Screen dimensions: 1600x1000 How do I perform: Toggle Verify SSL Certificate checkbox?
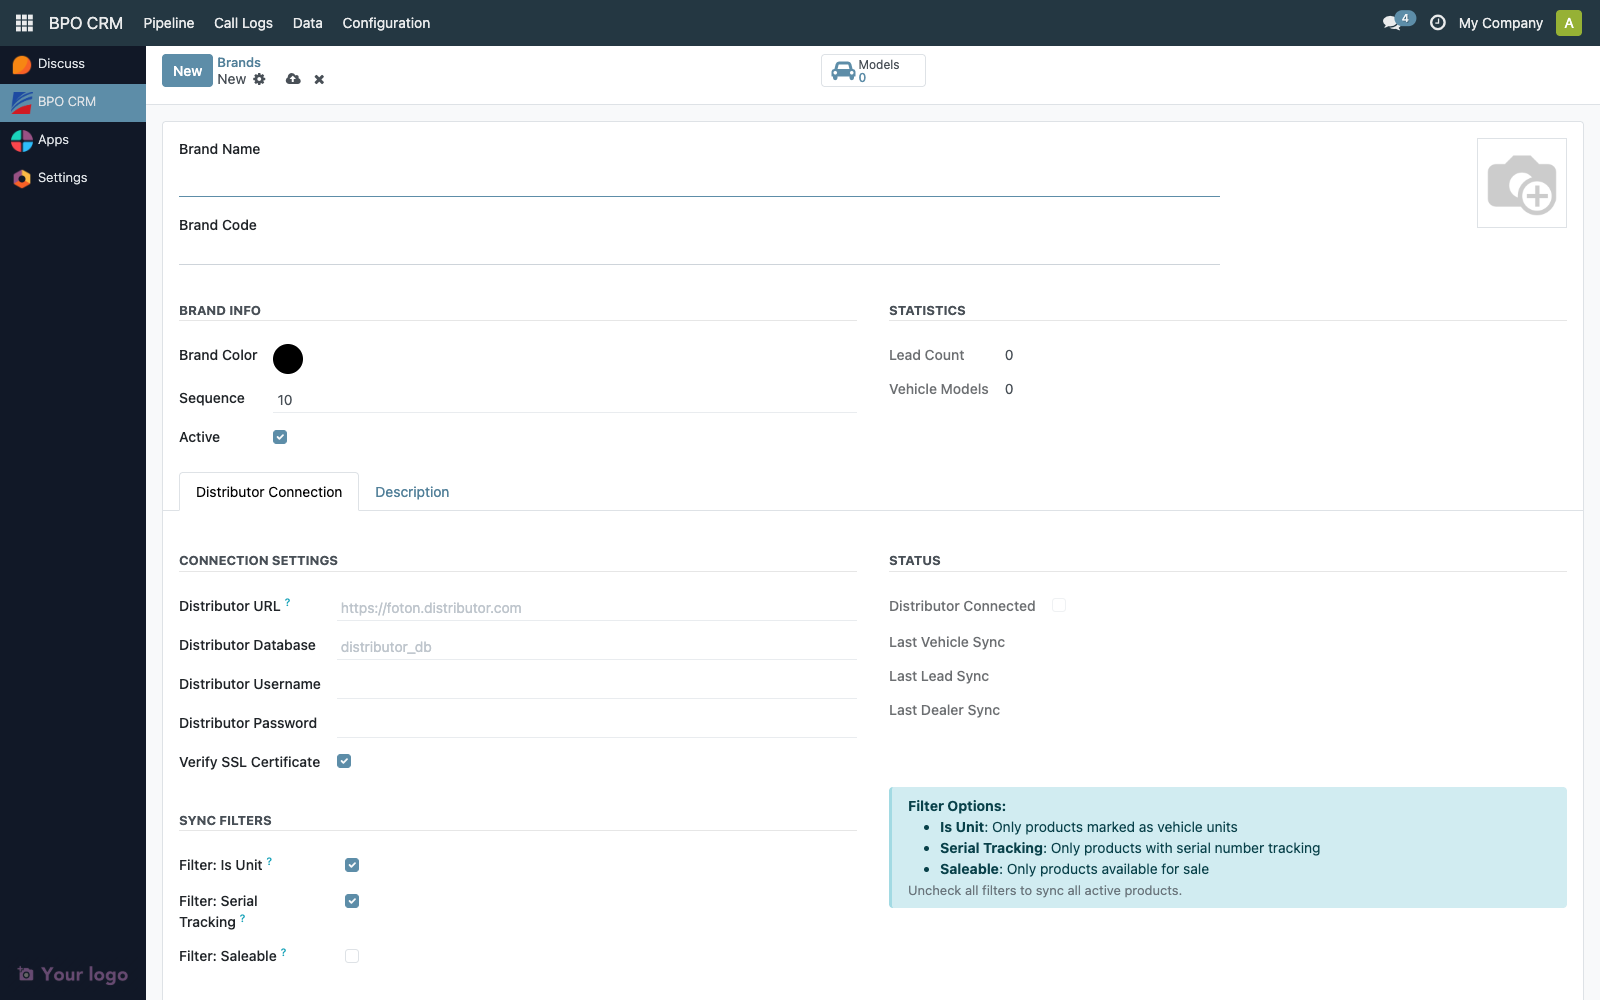click(x=344, y=761)
